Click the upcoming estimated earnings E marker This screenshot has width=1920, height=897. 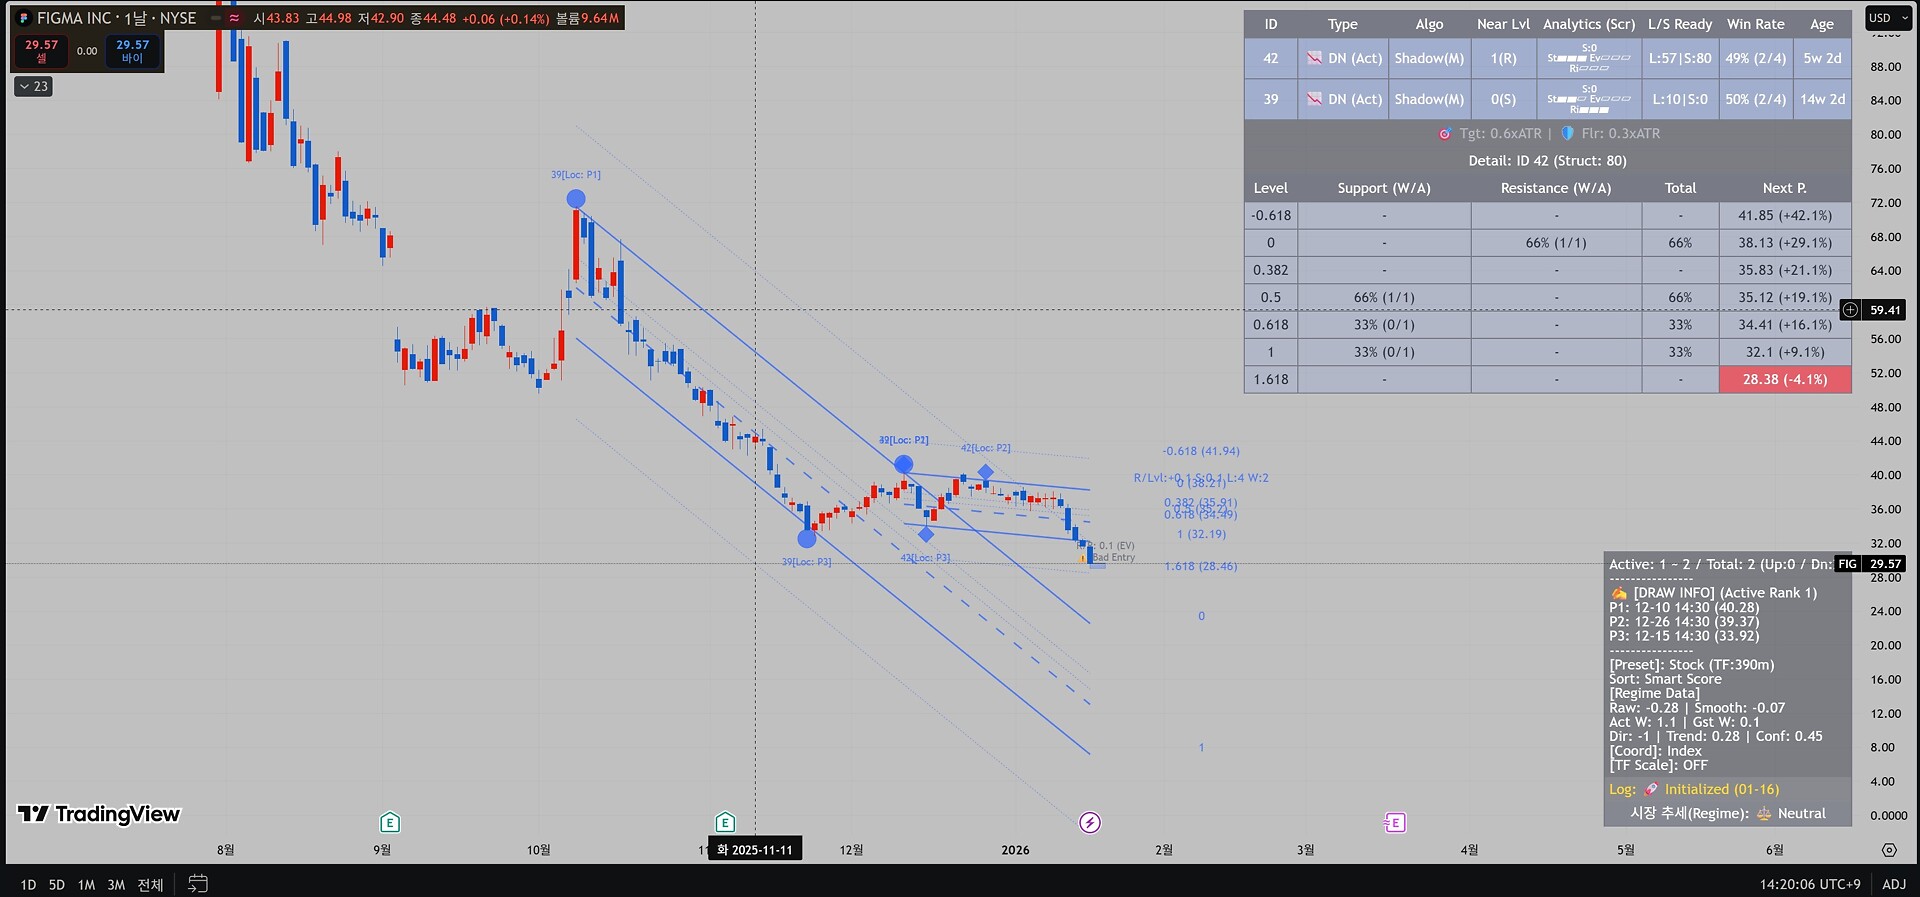pos(1395,822)
